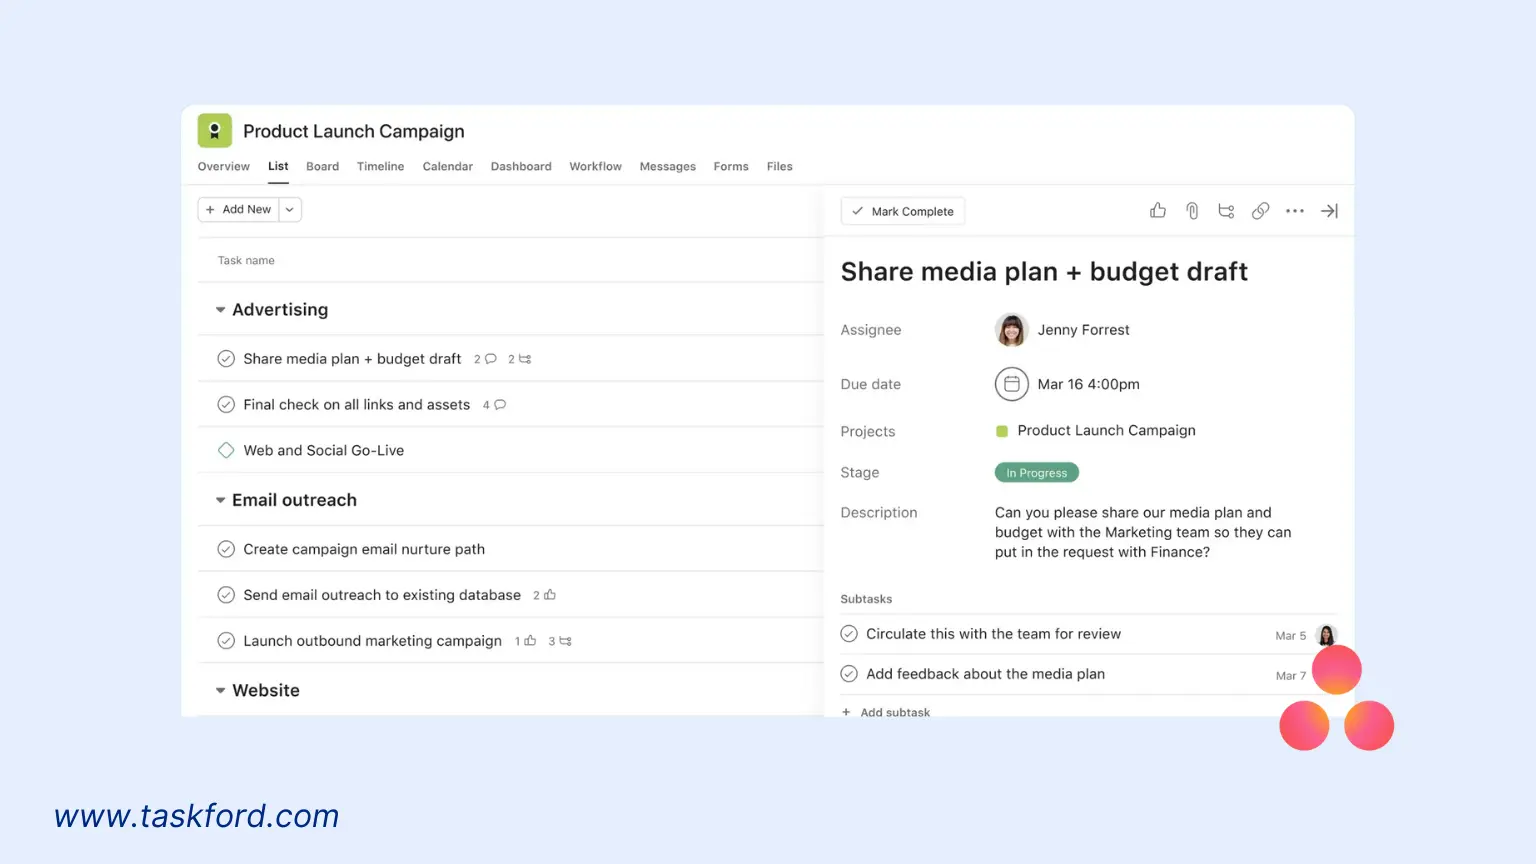Click the subtask icon in task toolbar
Image resolution: width=1536 pixels, height=864 pixels.
(x=1226, y=211)
